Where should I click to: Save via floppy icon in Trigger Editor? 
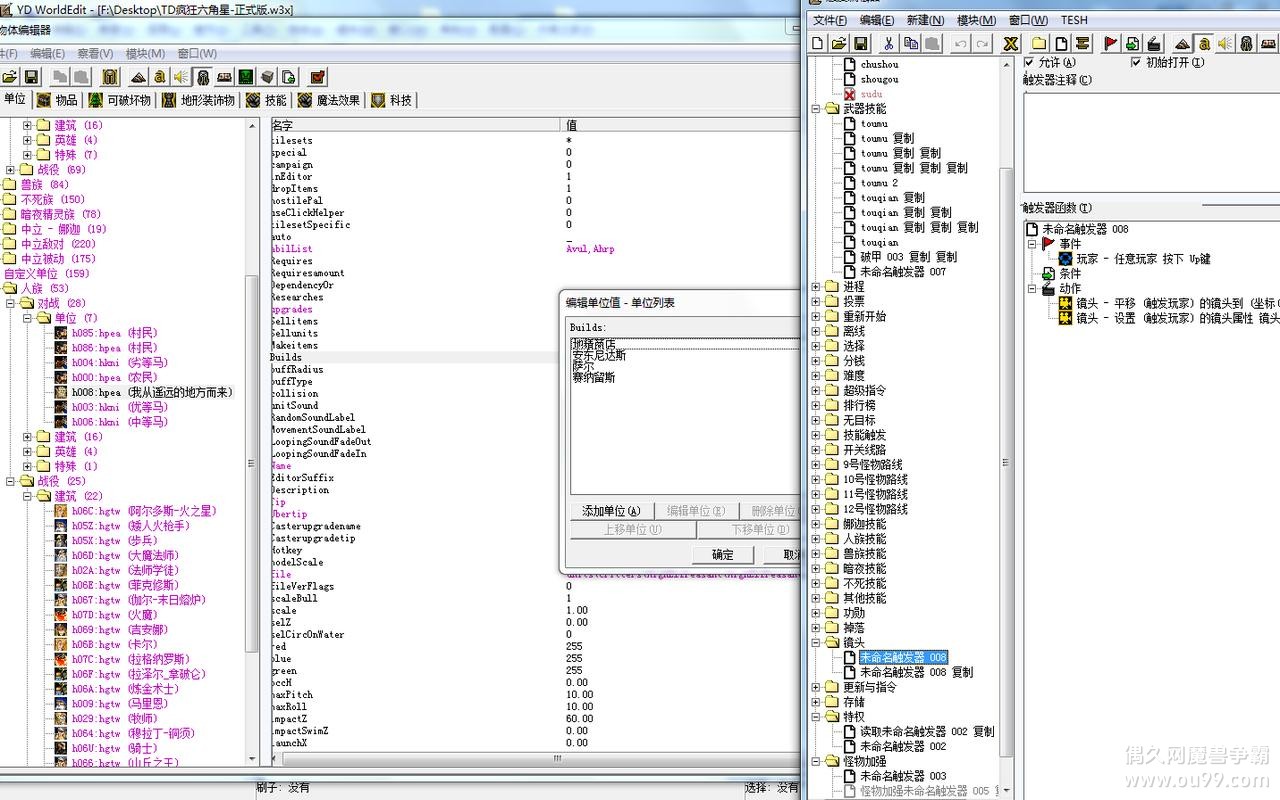click(x=860, y=43)
